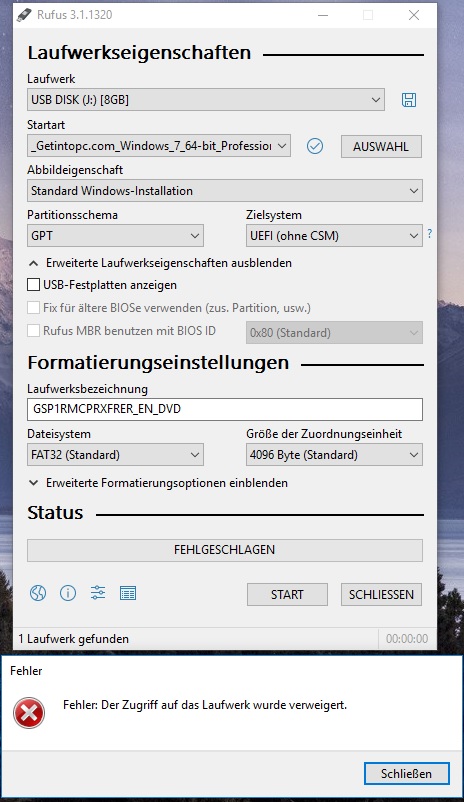The width and height of the screenshot is (464, 802).
Task: Click the Formatierungseinstellungen heading
Action: pos(158,363)
